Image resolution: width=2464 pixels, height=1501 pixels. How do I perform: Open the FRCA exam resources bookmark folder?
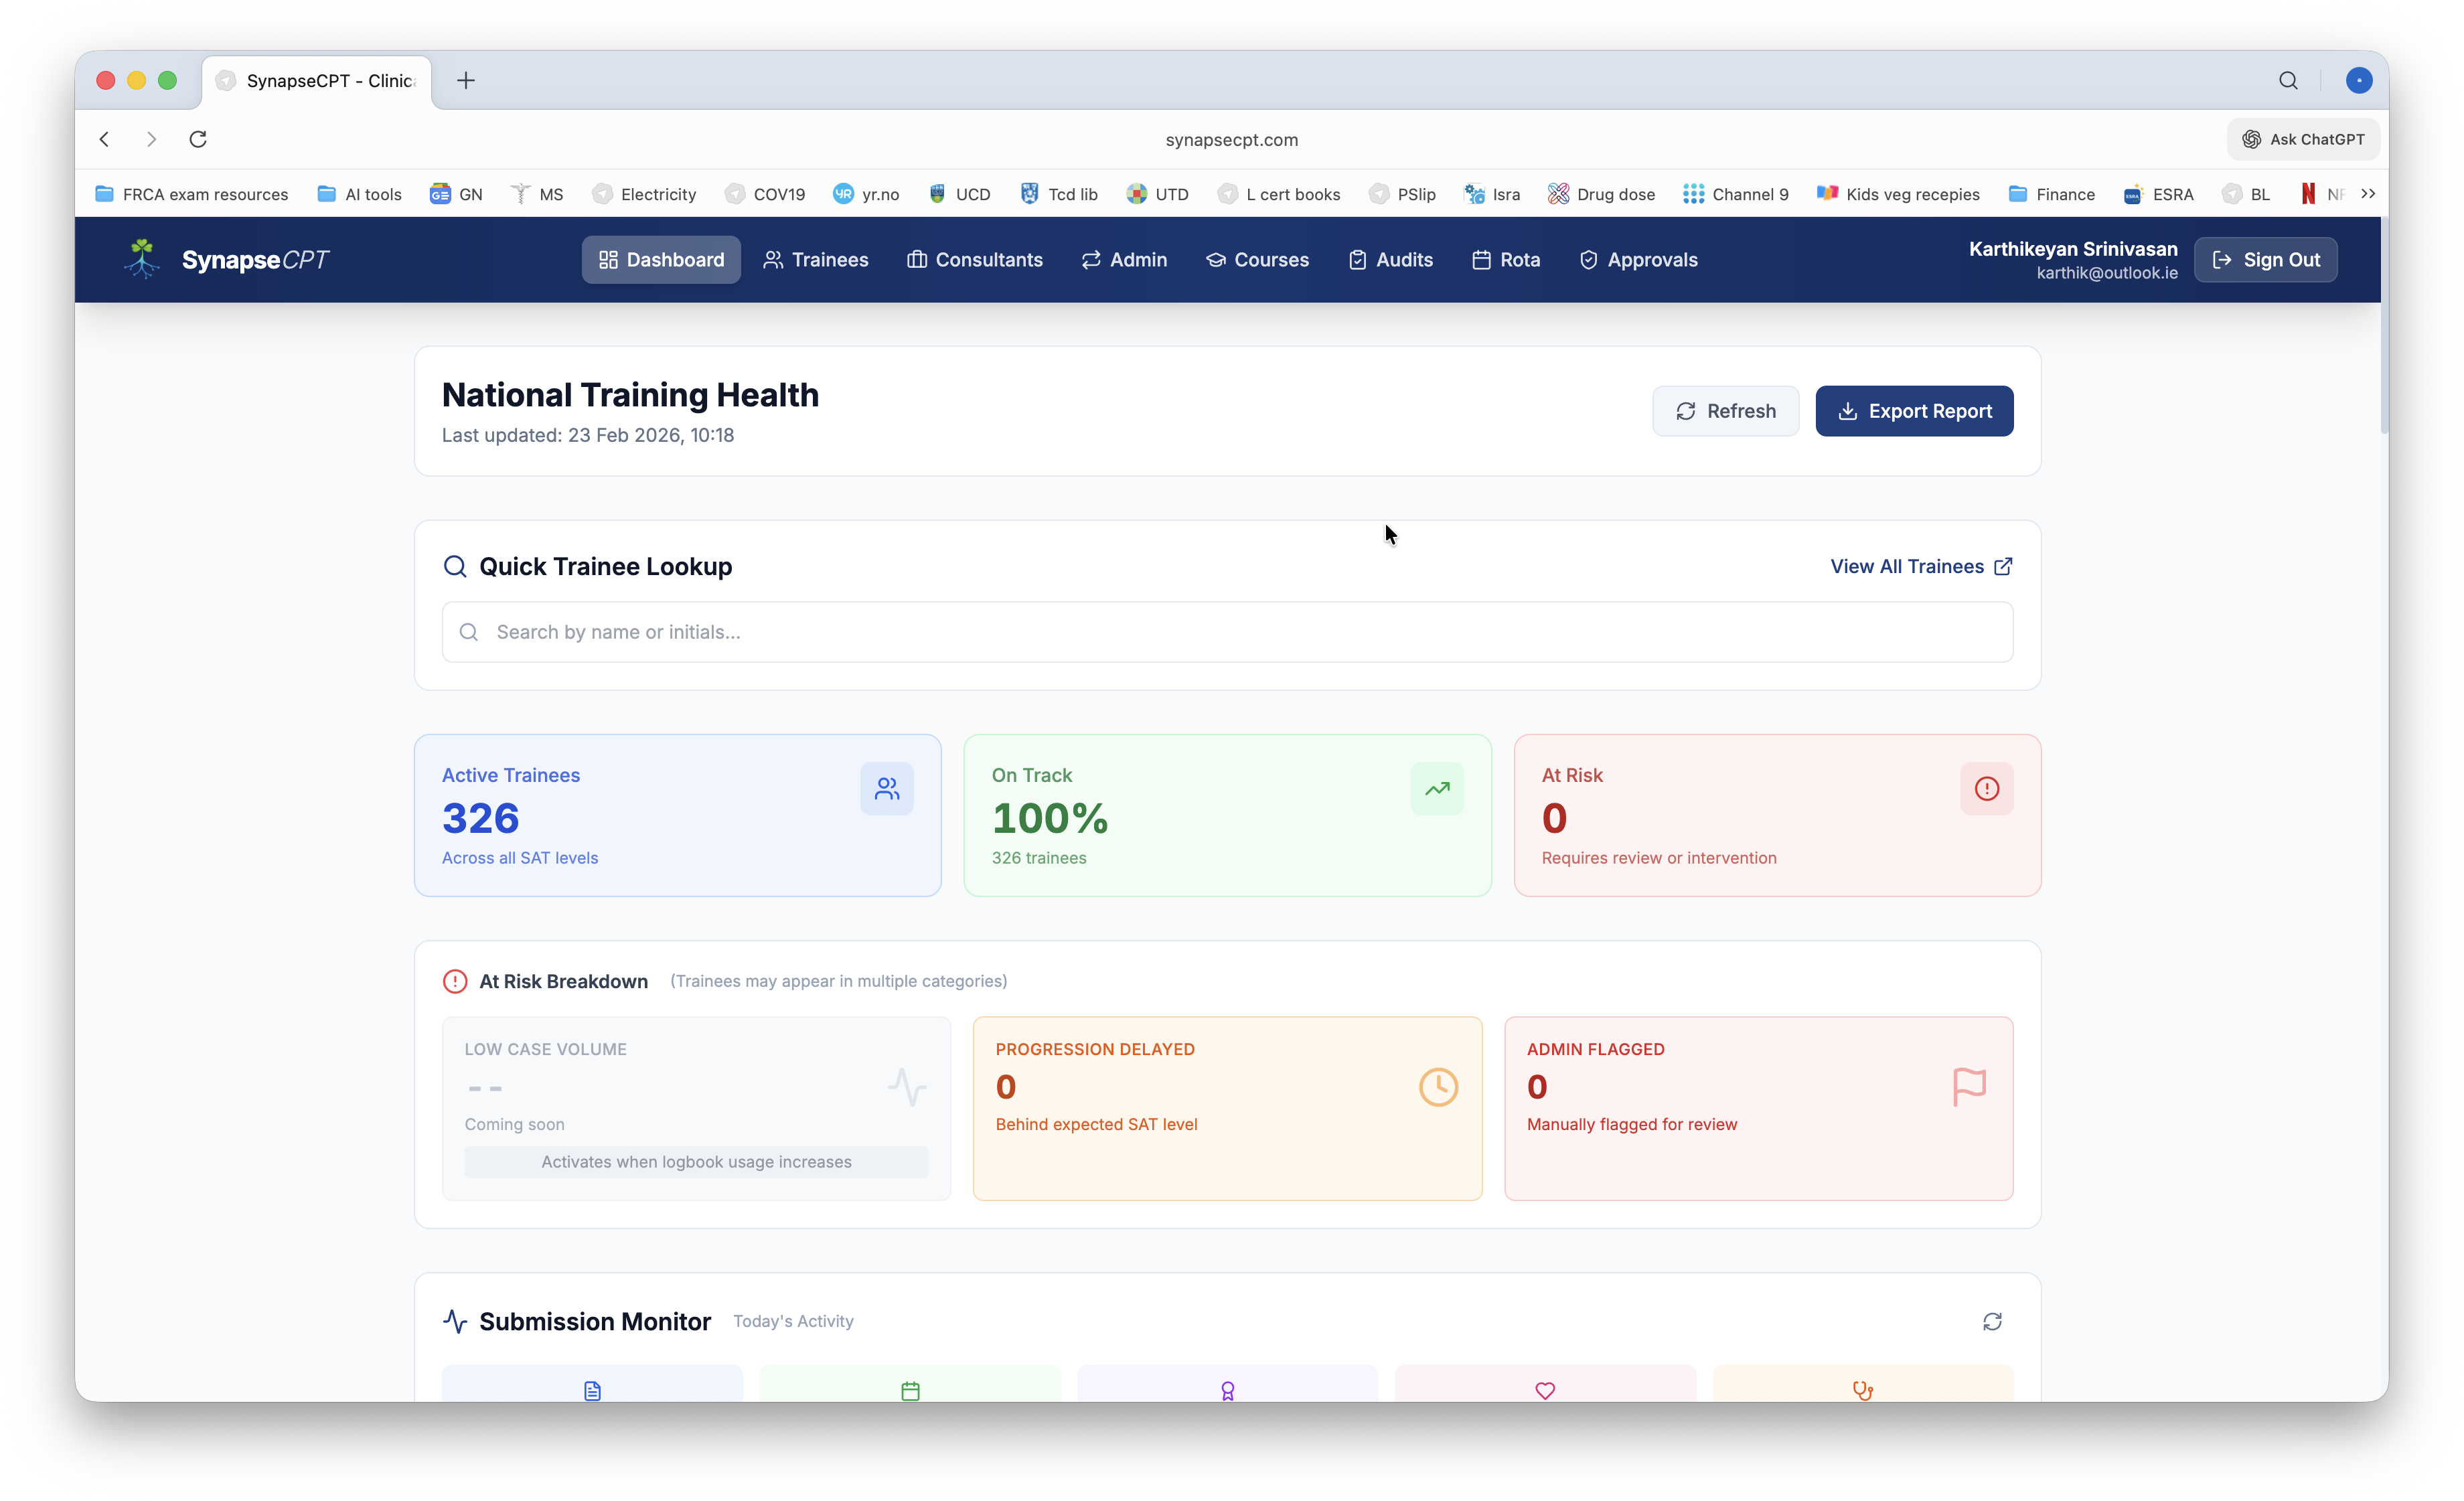pos(192,194)
